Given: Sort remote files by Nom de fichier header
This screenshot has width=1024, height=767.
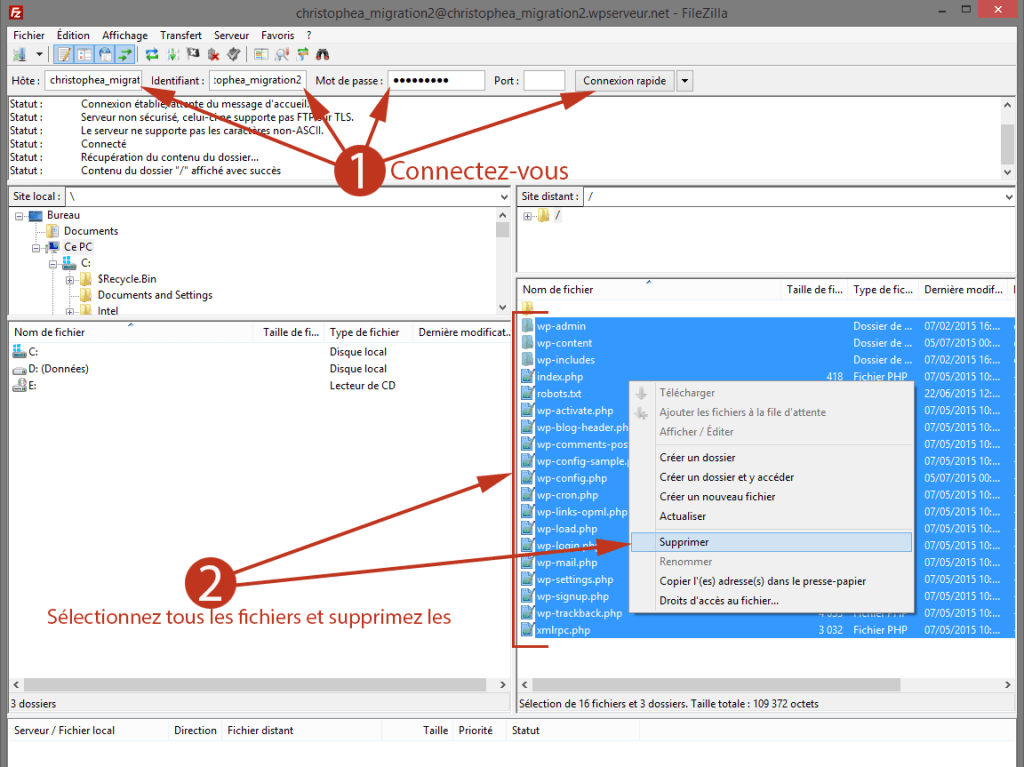Looking at the screenshot, I should point(649,289).
